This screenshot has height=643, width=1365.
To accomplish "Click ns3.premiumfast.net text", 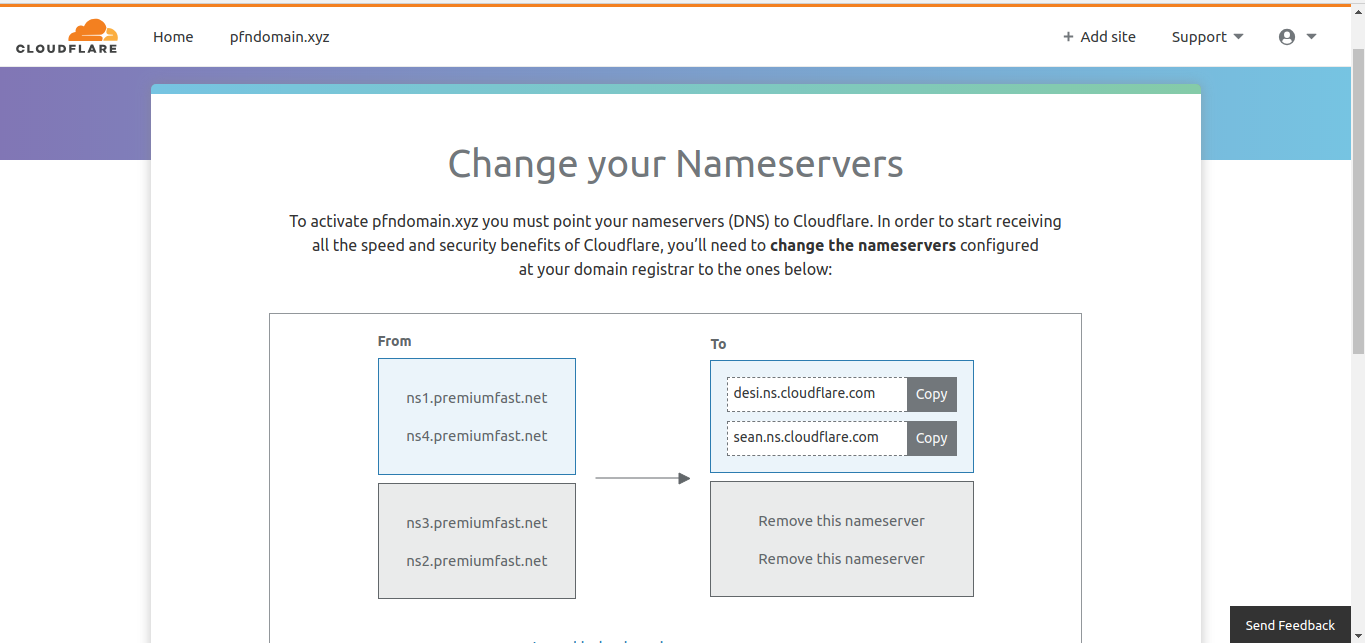I will click(x=477, y=523).
